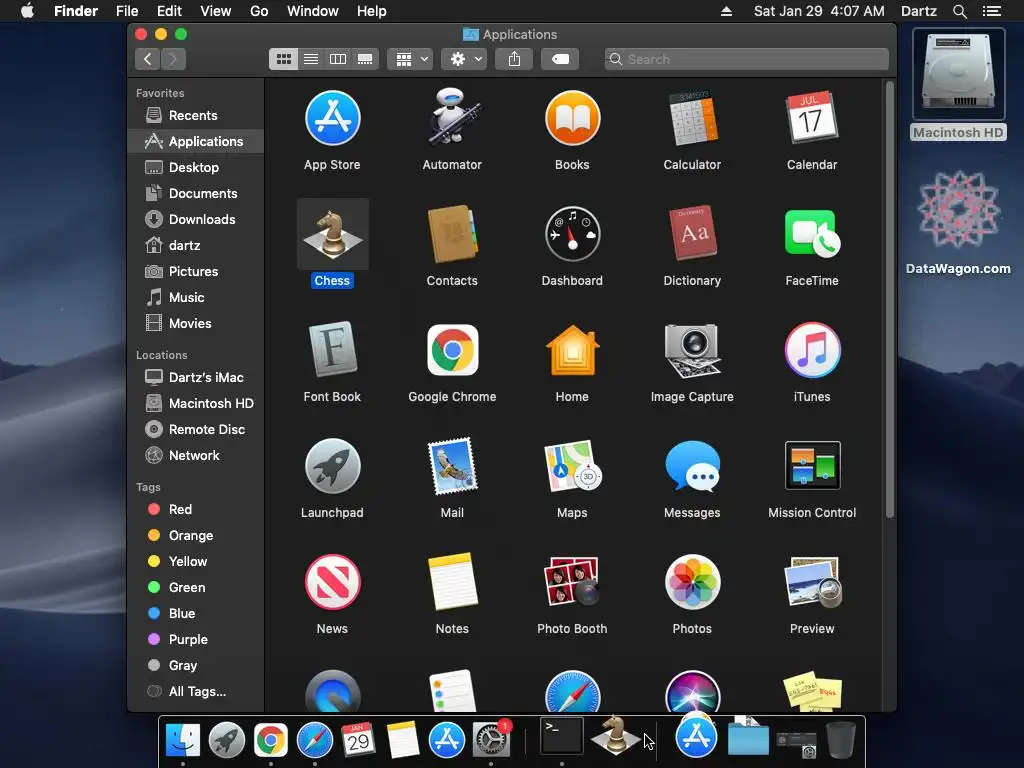The image size is (1024, 768).
Task: Show All Tags in sidebar
Action: (196, 692)
